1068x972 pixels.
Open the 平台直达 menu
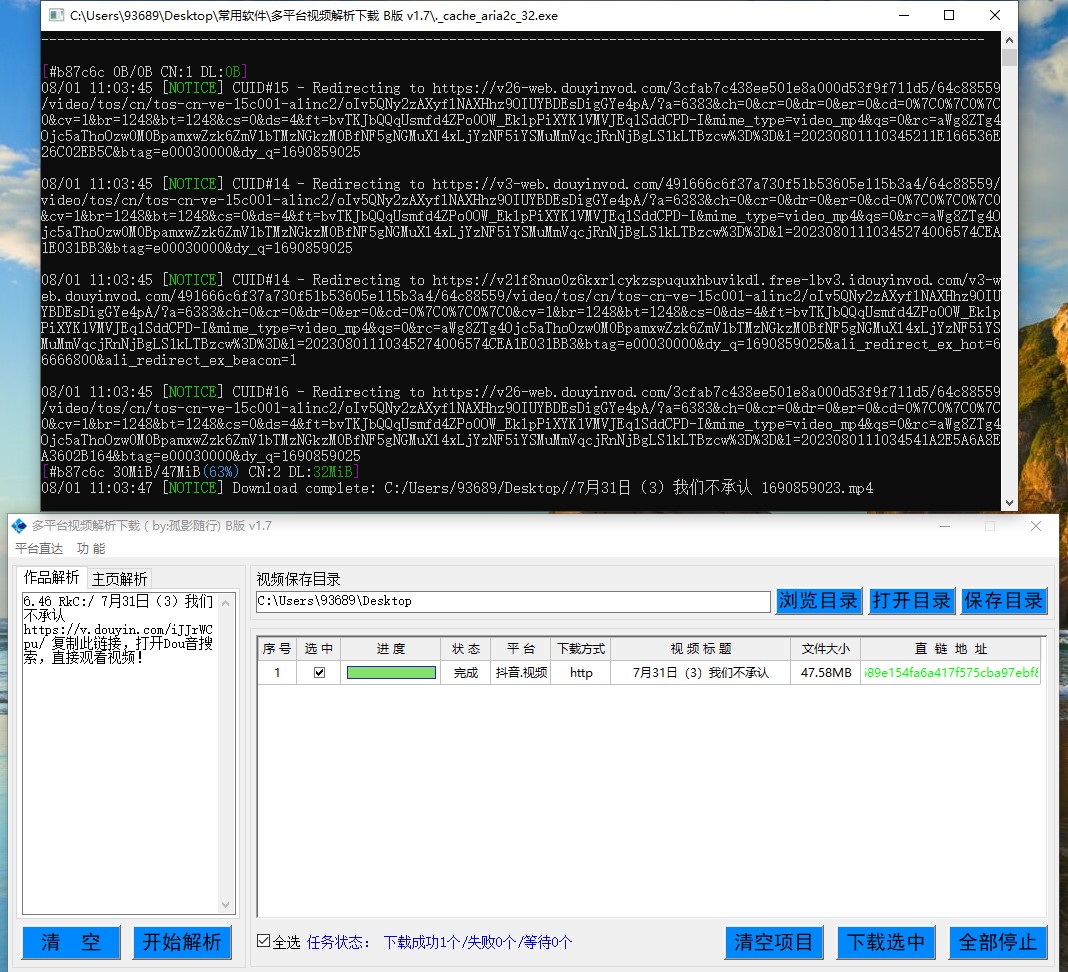click(39, 549)
